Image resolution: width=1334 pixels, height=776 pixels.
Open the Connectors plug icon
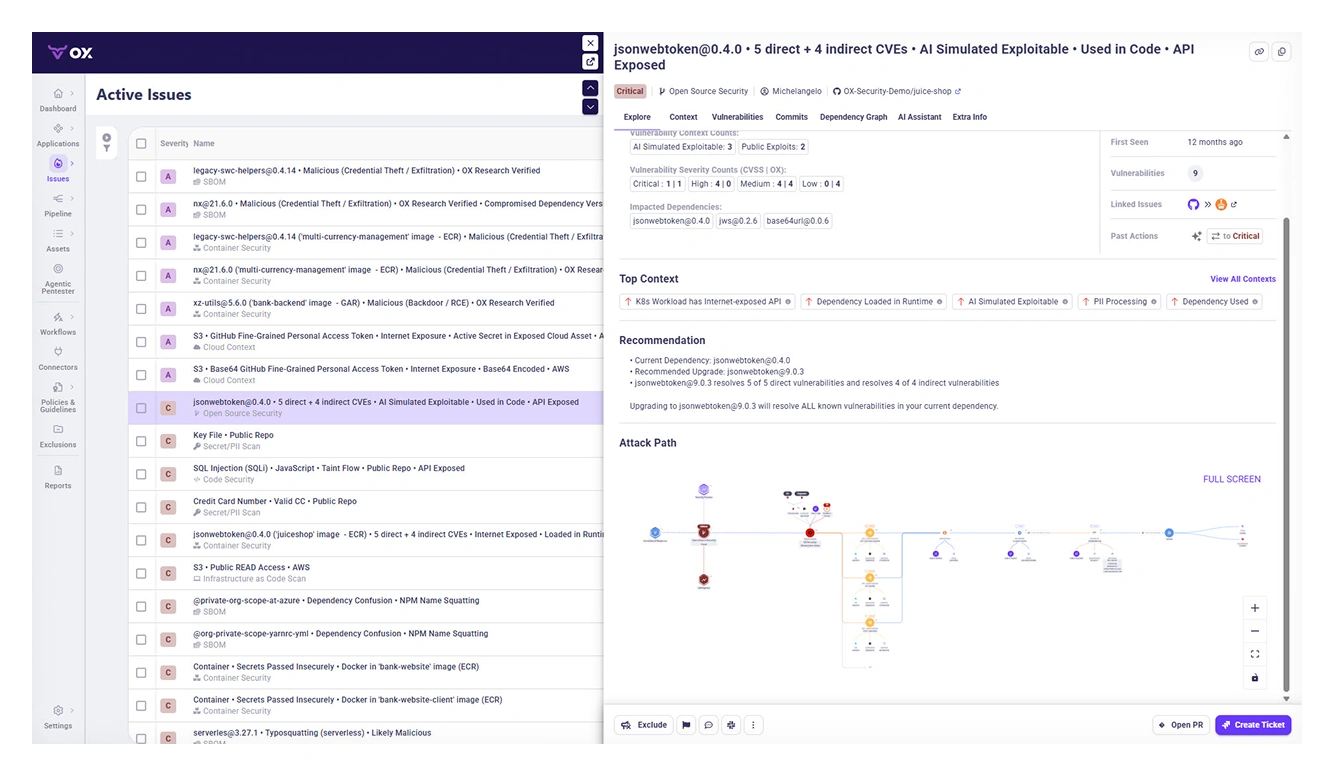coord(58,352)
